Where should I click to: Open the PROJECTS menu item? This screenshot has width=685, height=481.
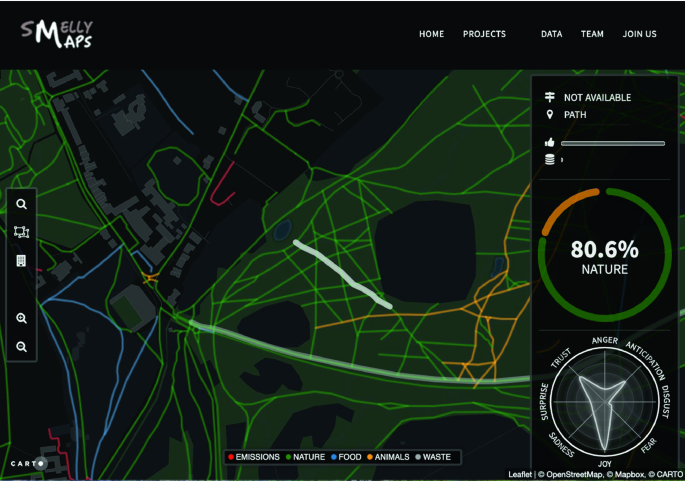pos(484,34)
